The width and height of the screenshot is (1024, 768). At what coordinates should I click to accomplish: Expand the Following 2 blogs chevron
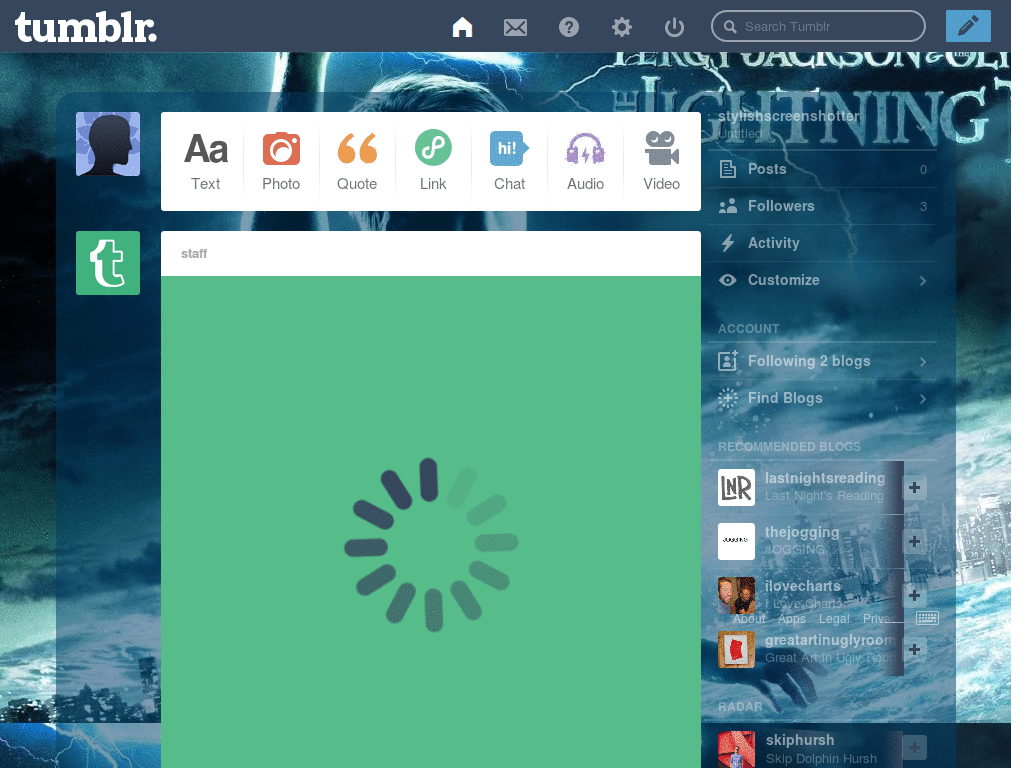(x=923, y=362)
